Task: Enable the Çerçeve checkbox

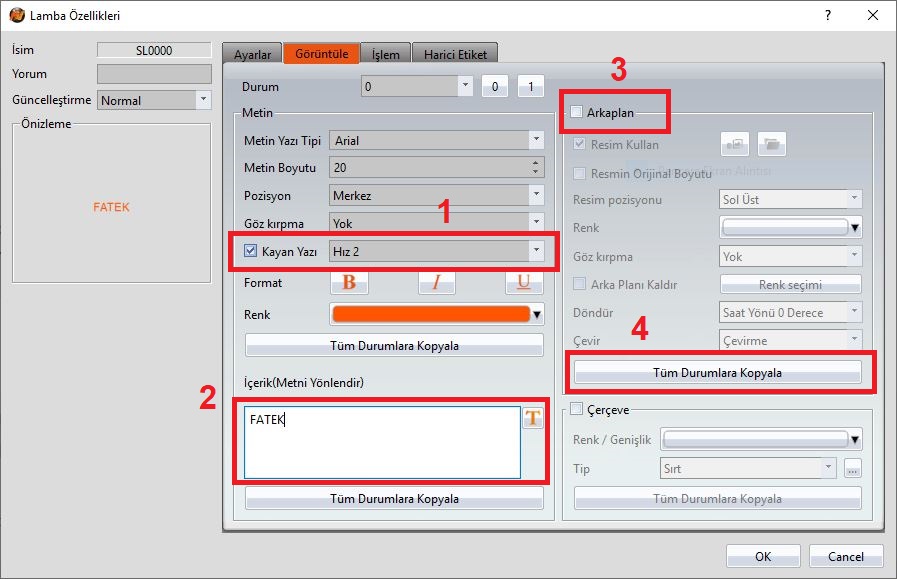Action: tap(576, 409)
